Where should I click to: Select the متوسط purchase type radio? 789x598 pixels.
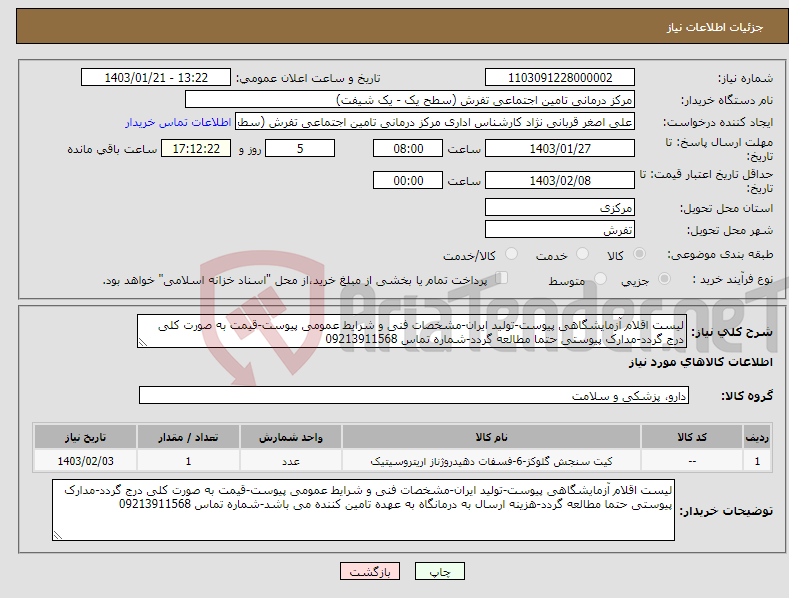coord(600,279)
